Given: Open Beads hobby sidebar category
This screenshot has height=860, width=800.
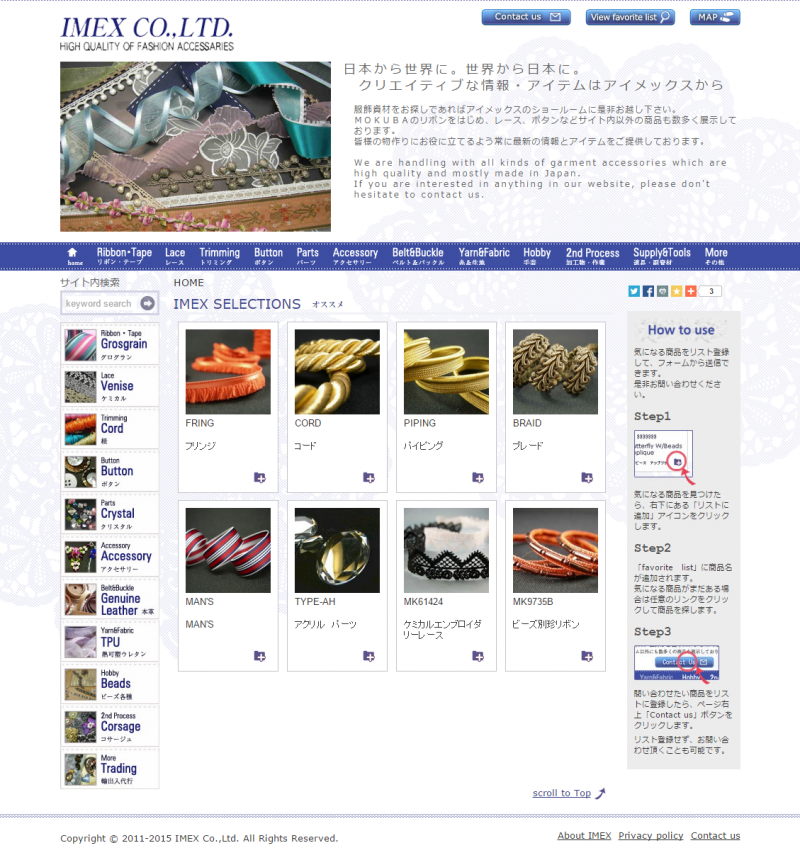Looking at the screenshot, I should (x=110, y=683).
